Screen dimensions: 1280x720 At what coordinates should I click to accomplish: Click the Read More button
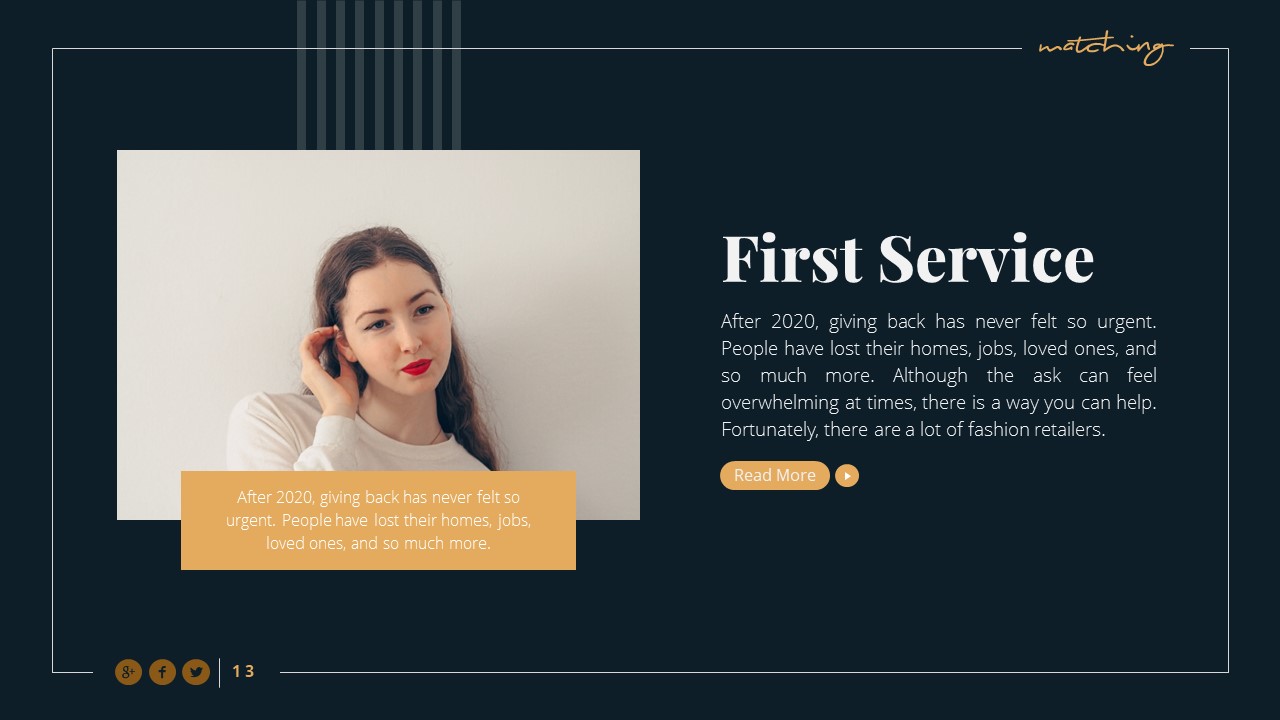(x=775, y=476)
